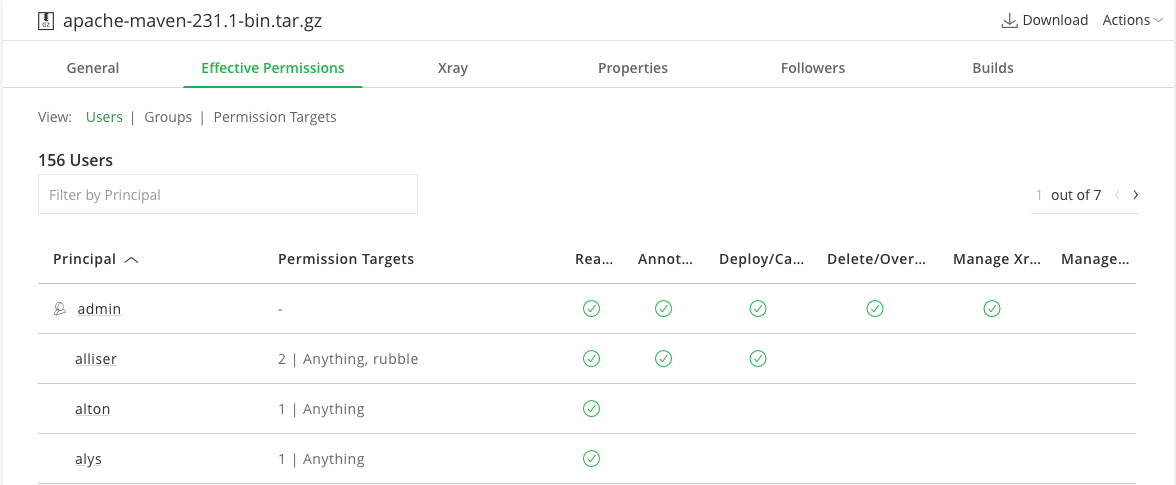Open the Actions dropdown menu

click(x=1132, y=20)
